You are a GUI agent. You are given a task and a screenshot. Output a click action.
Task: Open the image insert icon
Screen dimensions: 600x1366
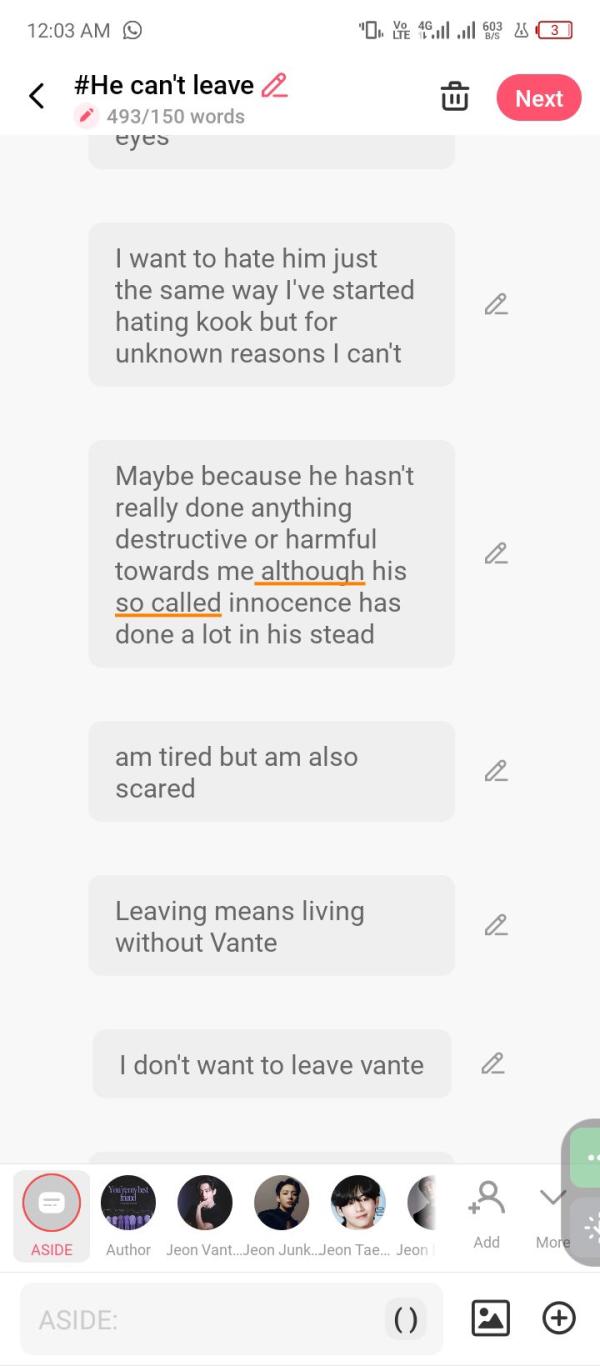(x=490, y=1319)
